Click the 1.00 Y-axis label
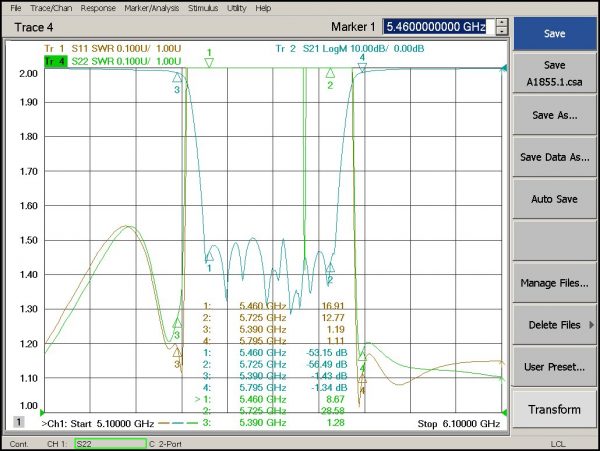The height and width of the screenshot is (451, 600). pos(29,405)
